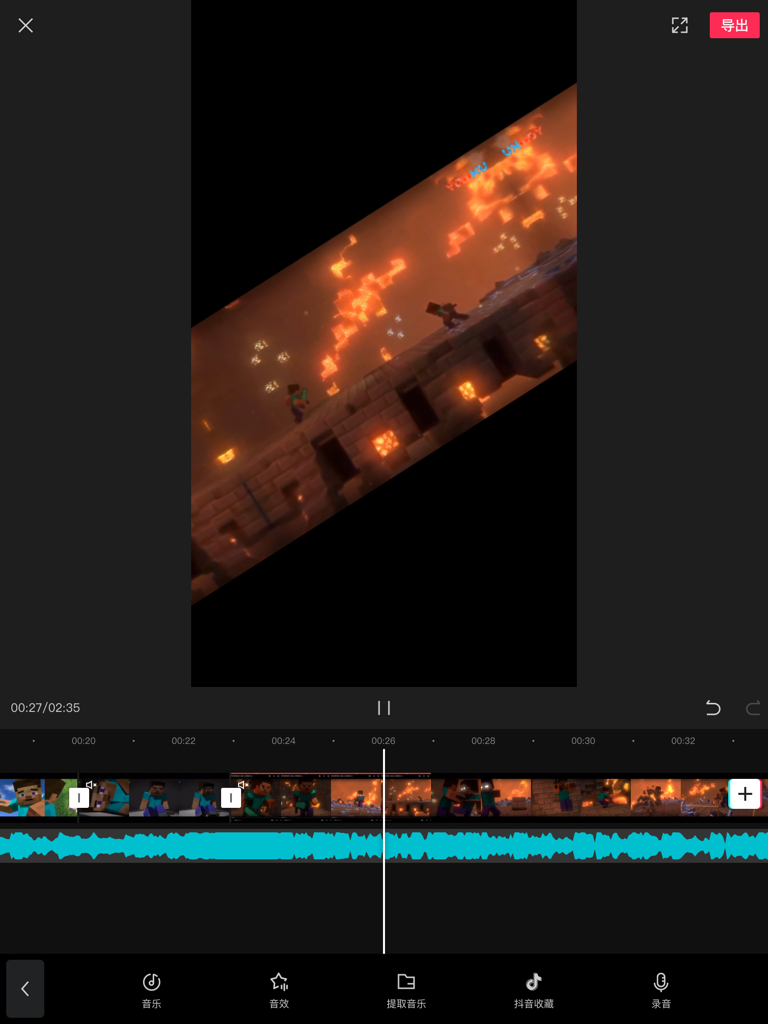Open transition between clips near 00:20
Screen dimensions: 768x1024
point(79,797)
